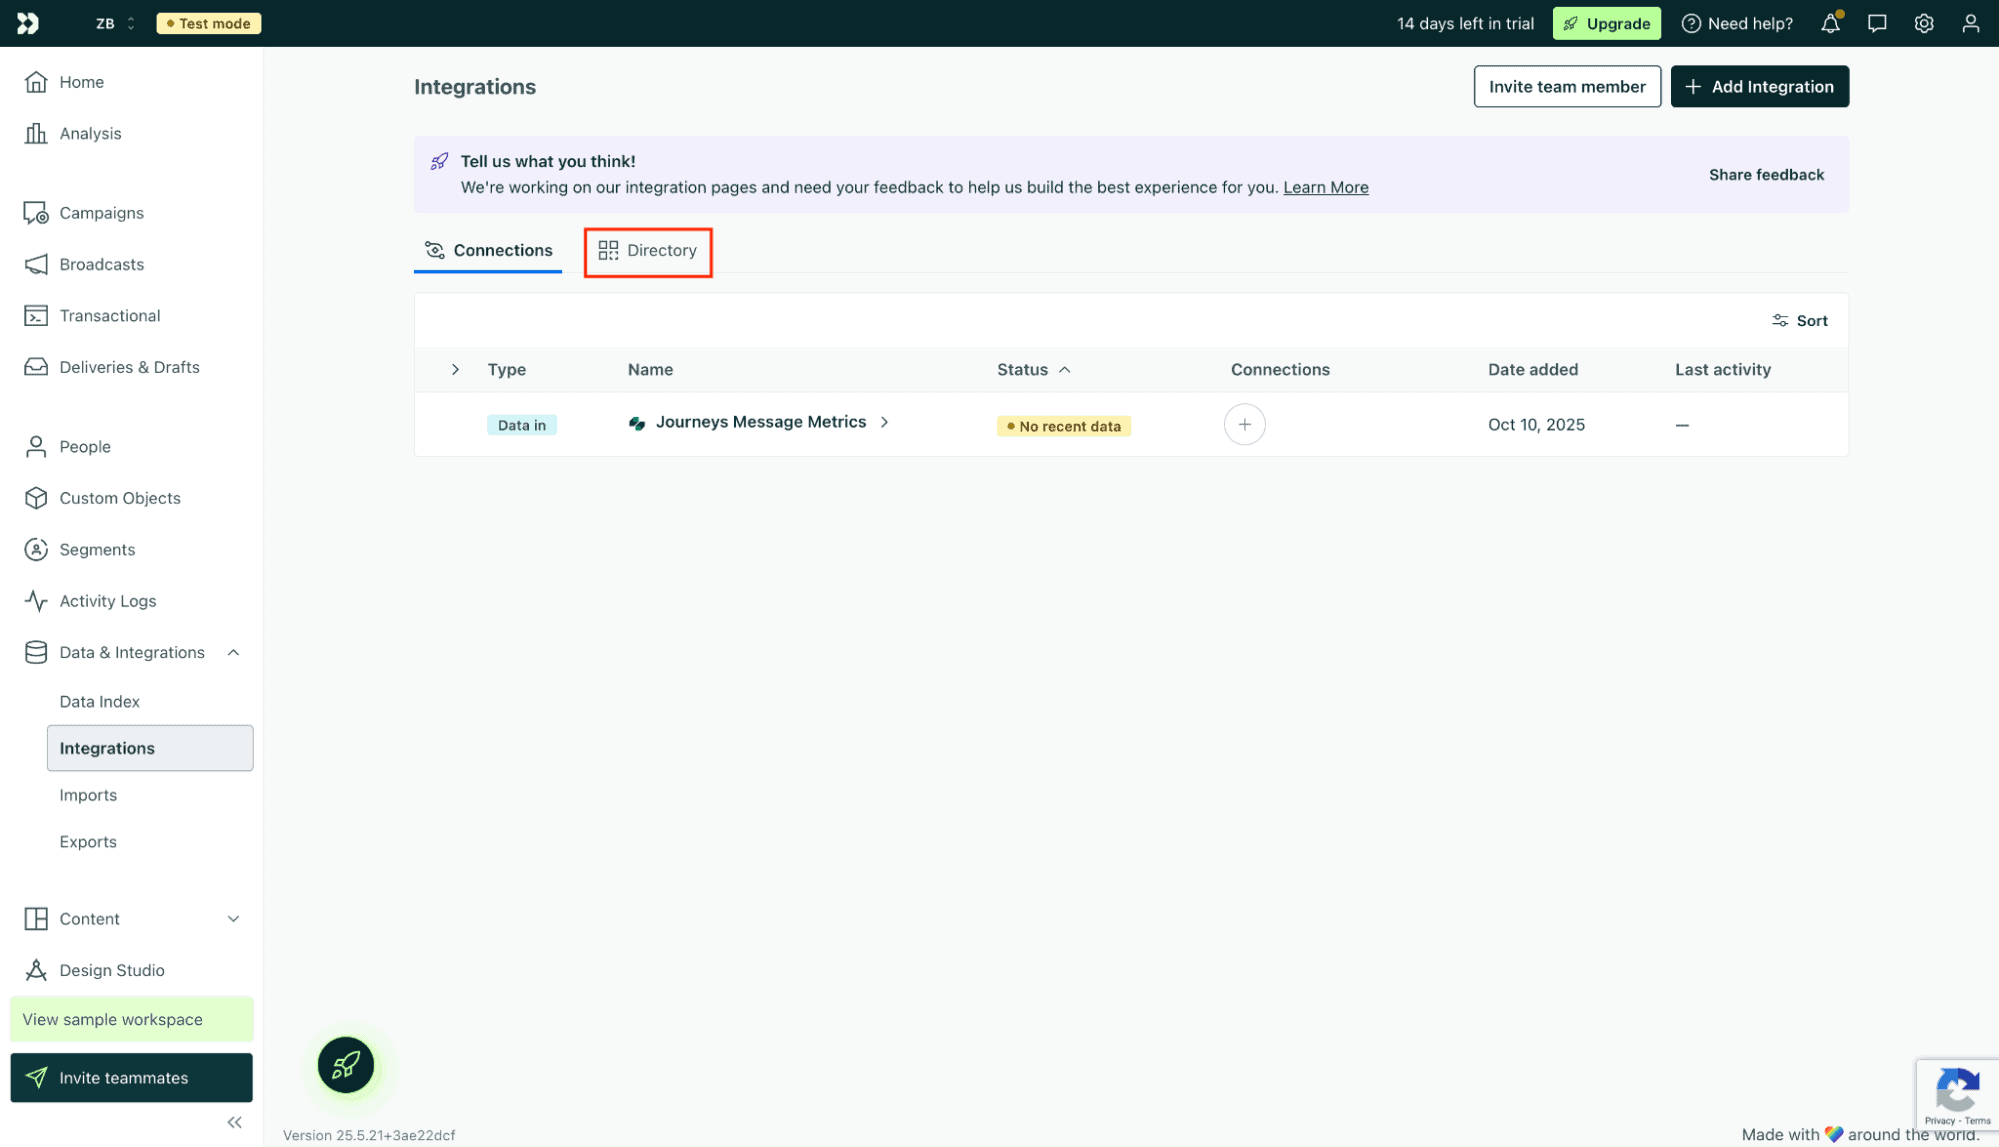Open the Home section
The image size is (1999, 1147).
81,82
